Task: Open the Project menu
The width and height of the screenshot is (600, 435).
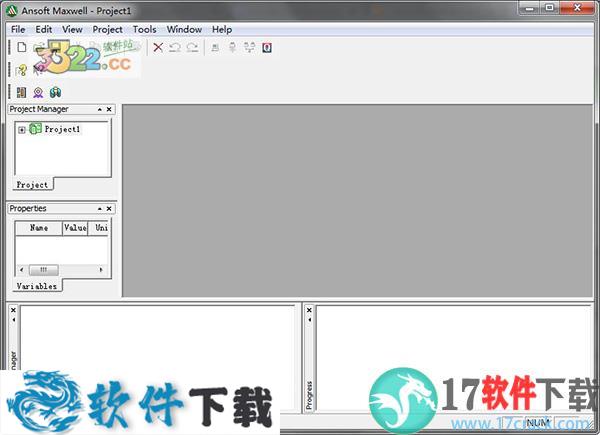Action: click(108, 29)
